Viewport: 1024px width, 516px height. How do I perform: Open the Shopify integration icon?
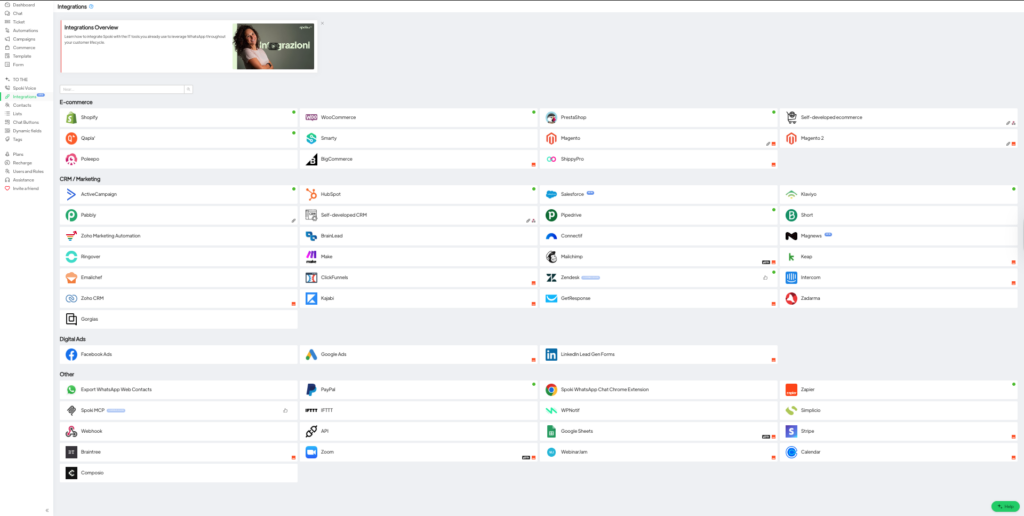pyautogui.click(x=71, y=118)
